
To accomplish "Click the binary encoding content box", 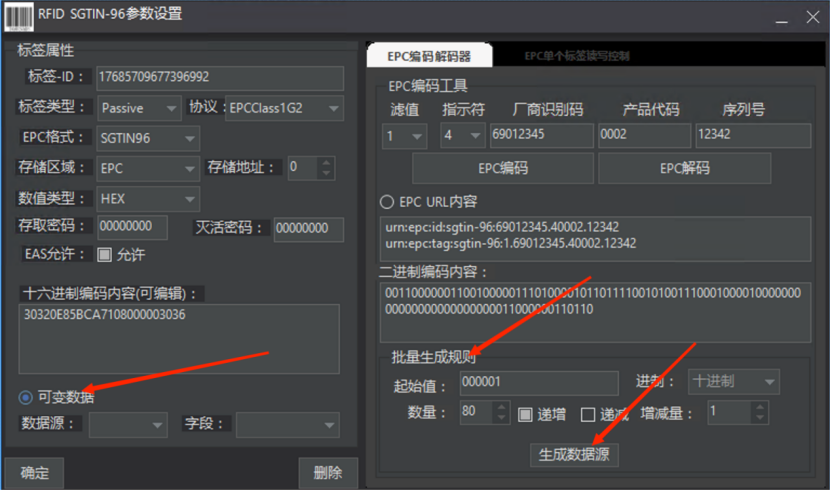I will [596, 312].
